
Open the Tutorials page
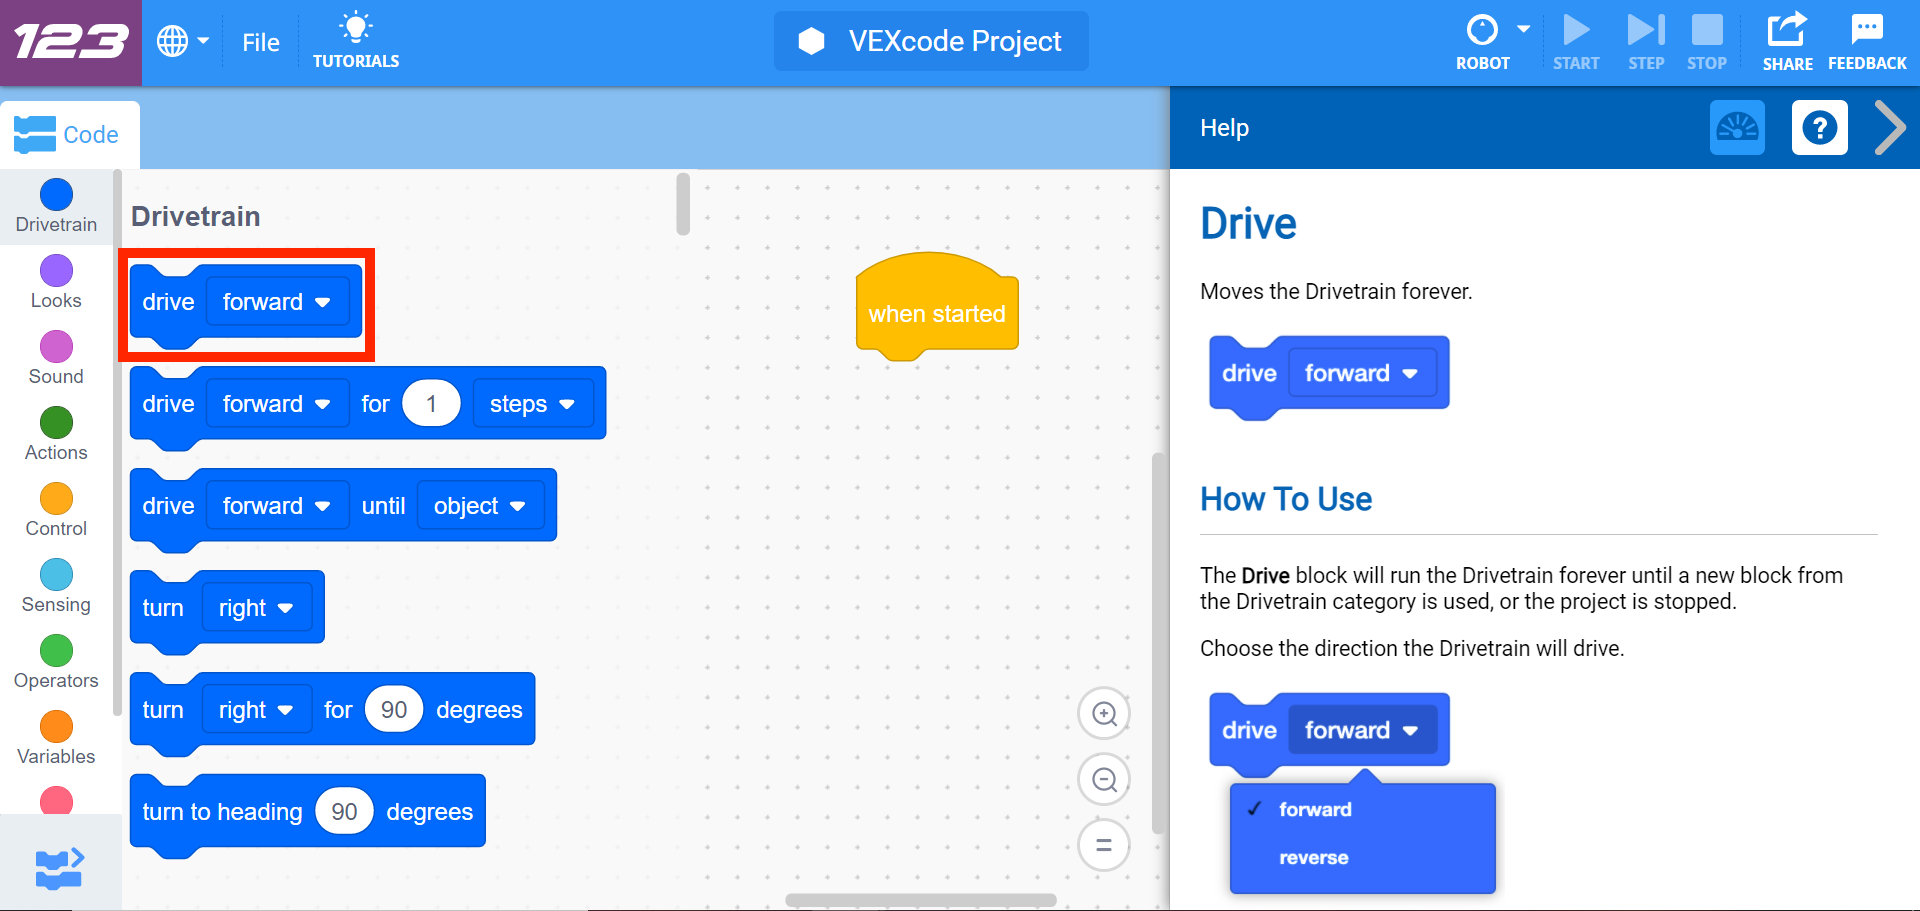355,40
